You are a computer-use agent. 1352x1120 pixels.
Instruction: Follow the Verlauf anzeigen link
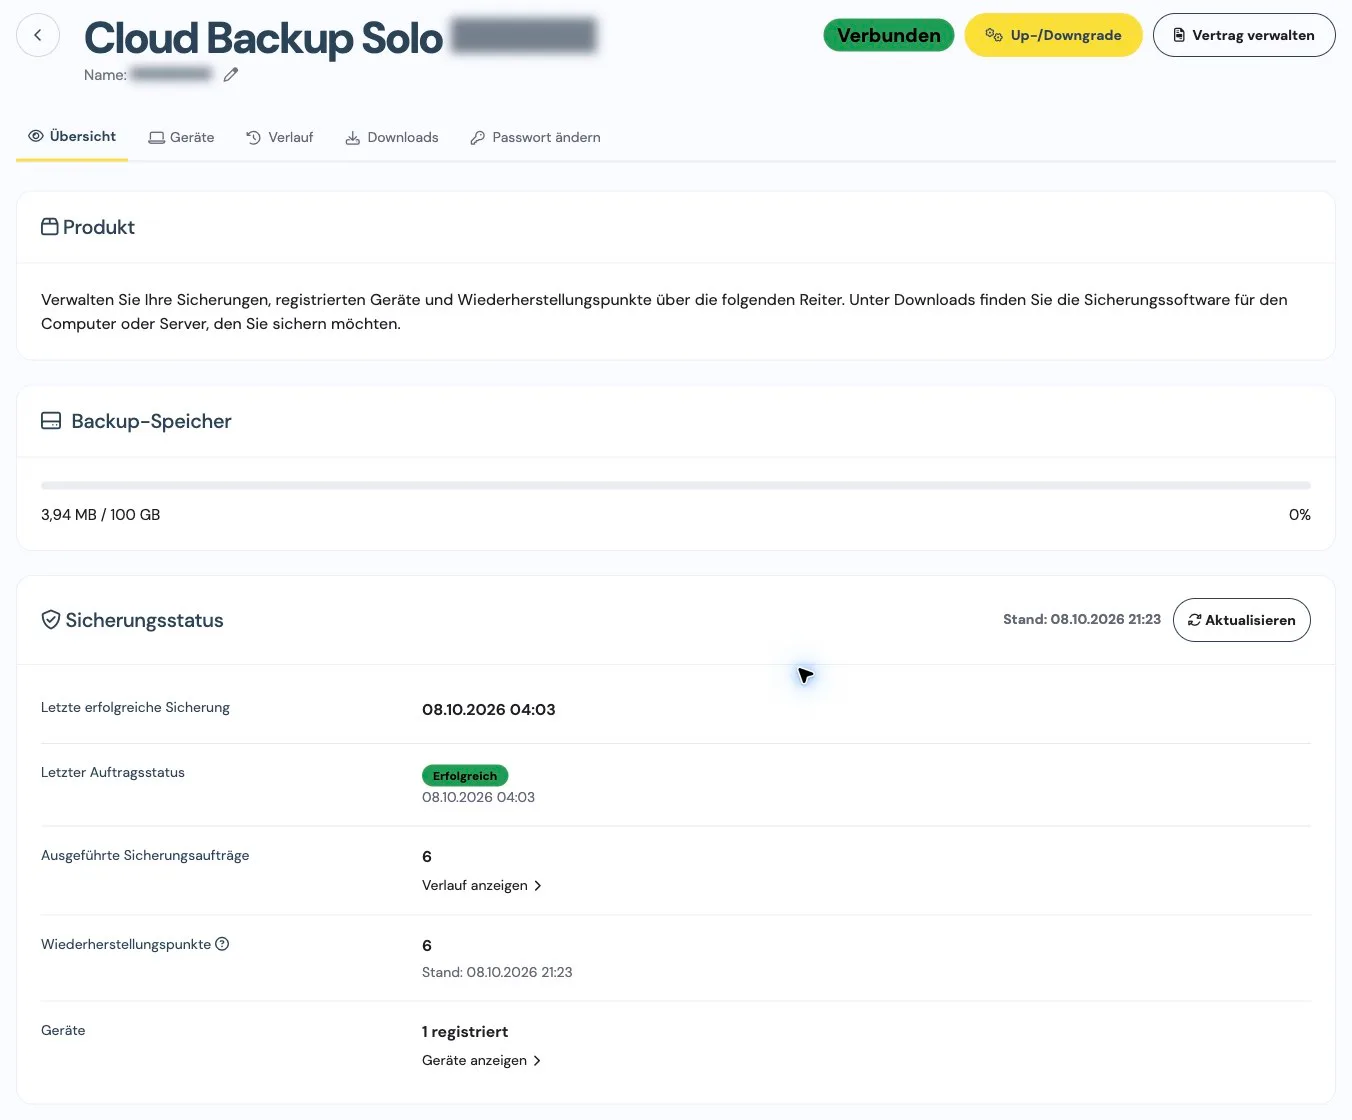click(482, 886)
